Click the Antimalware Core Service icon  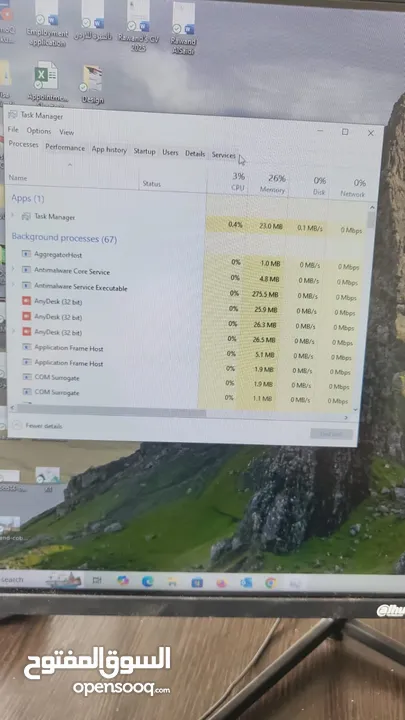pyautogui.click(x=27, y=269)
